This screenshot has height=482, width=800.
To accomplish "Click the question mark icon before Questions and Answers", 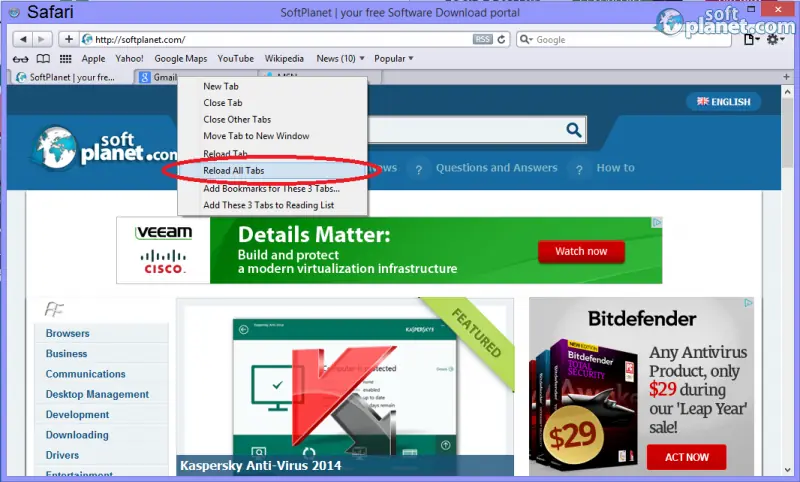I will pos(418,169).
